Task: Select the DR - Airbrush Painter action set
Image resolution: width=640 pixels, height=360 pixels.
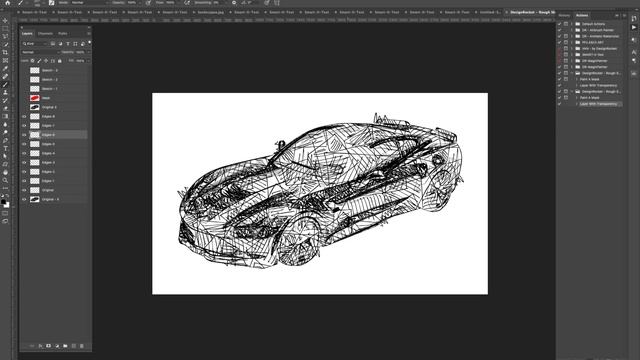Action: (x=598, y=30)
